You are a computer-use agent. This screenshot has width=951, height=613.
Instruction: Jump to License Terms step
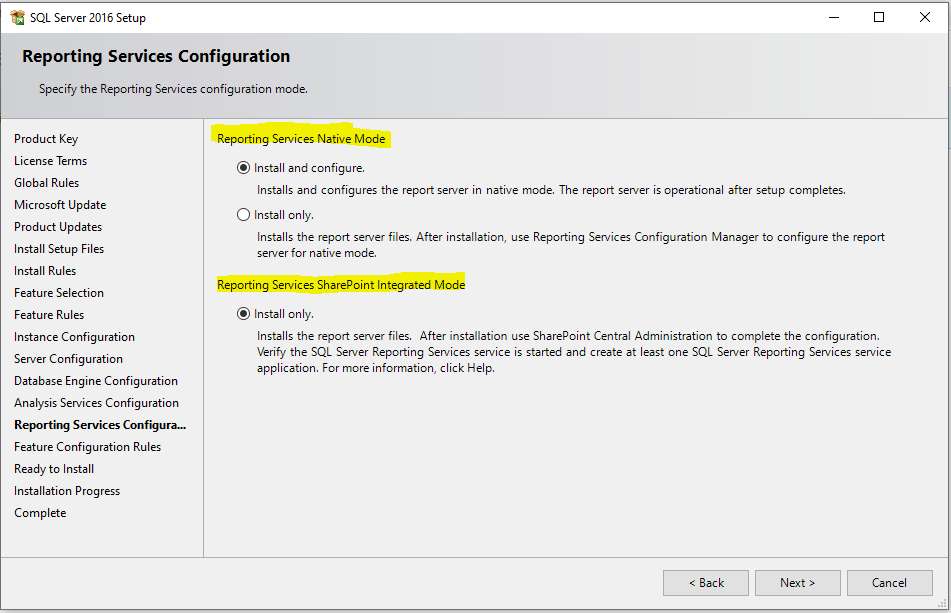[50, 161]
